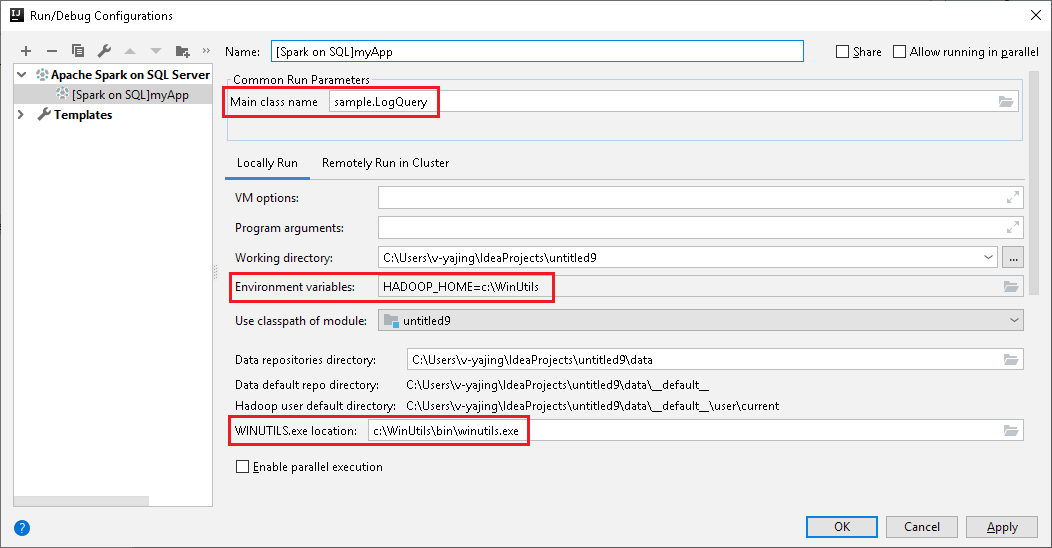Select [Spark on SQL]myApp tree item
The image size is (1052, 548).
113,95
